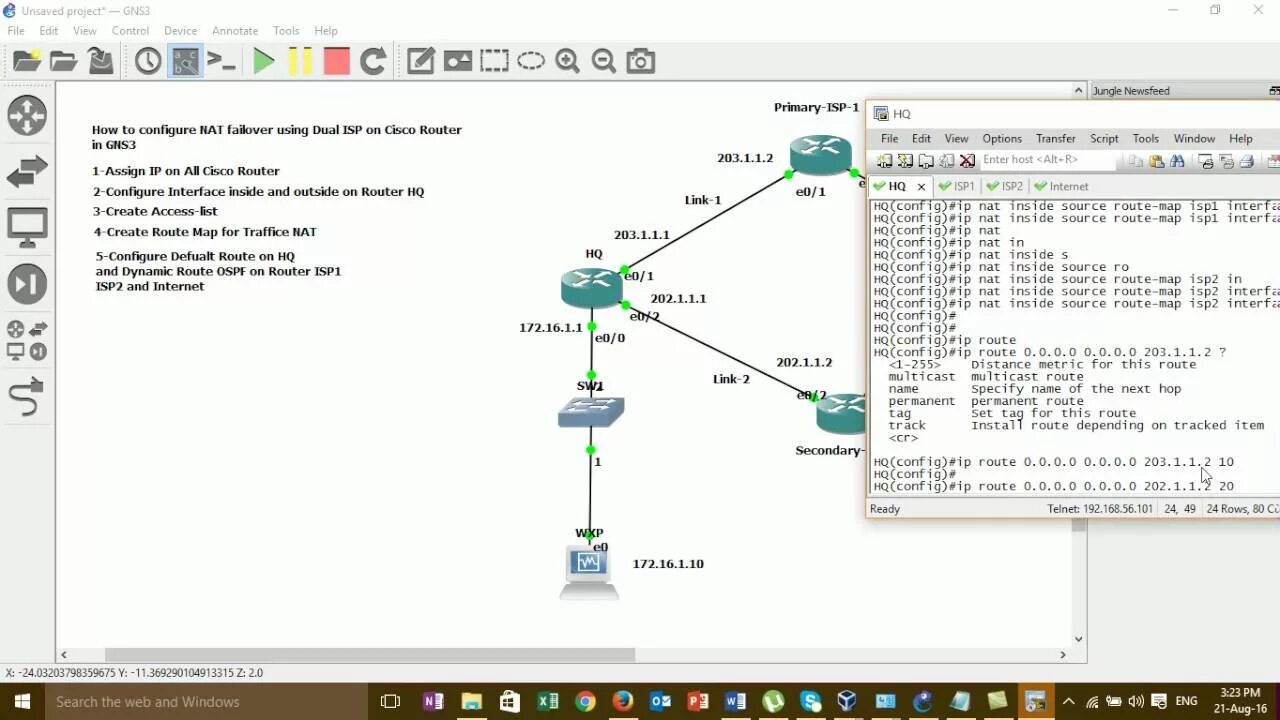Image resolution: width=1280 pixels, height=720 pixels.
Task: Click canvas vertical scrollbar down arrow
Action: [1078, 638]
